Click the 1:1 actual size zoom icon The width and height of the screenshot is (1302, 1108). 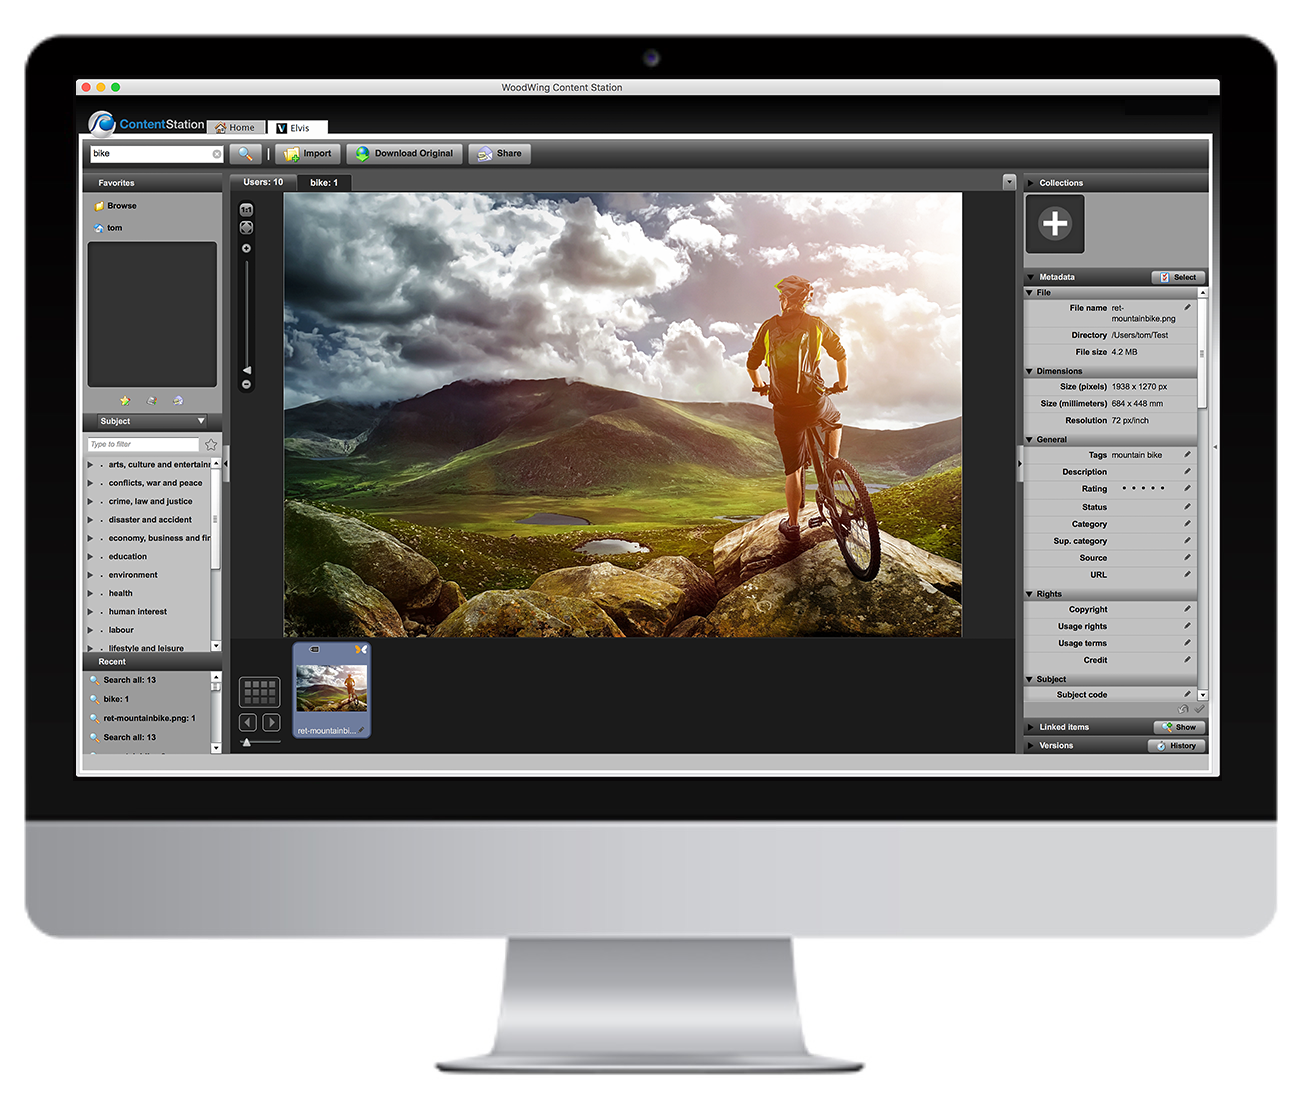coord(246,210)
